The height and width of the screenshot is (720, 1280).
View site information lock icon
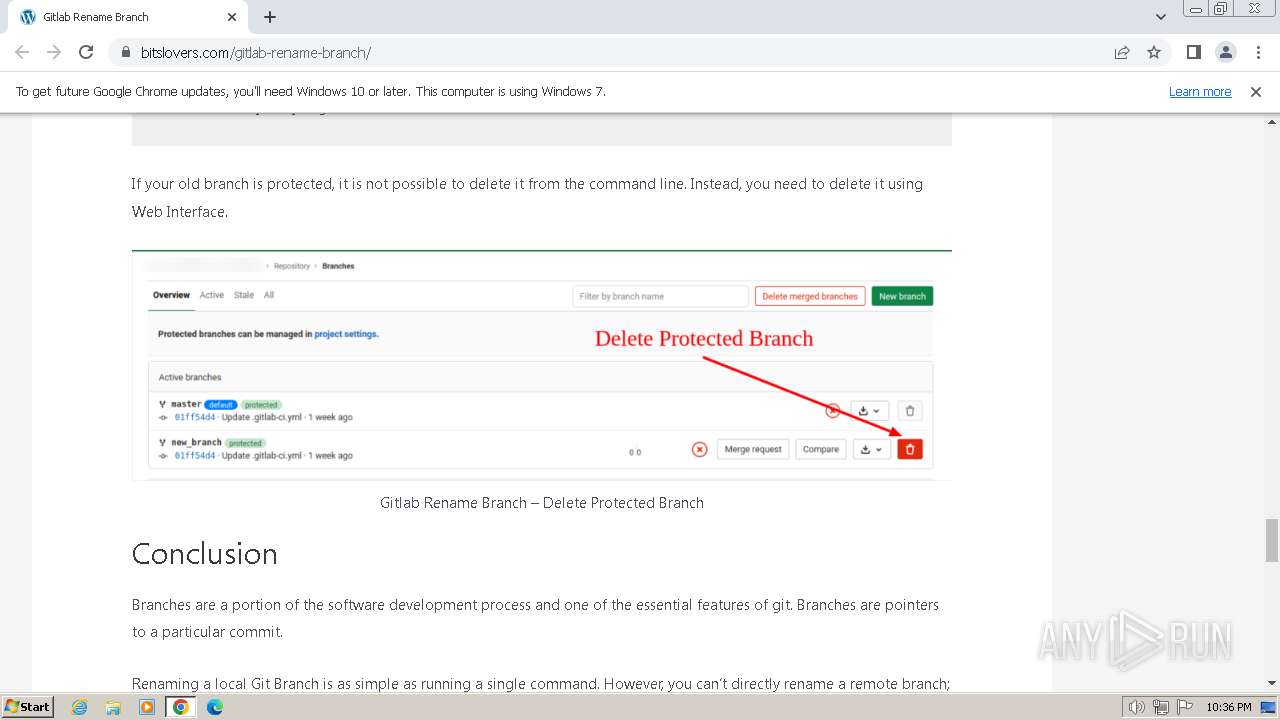[126, 52]
